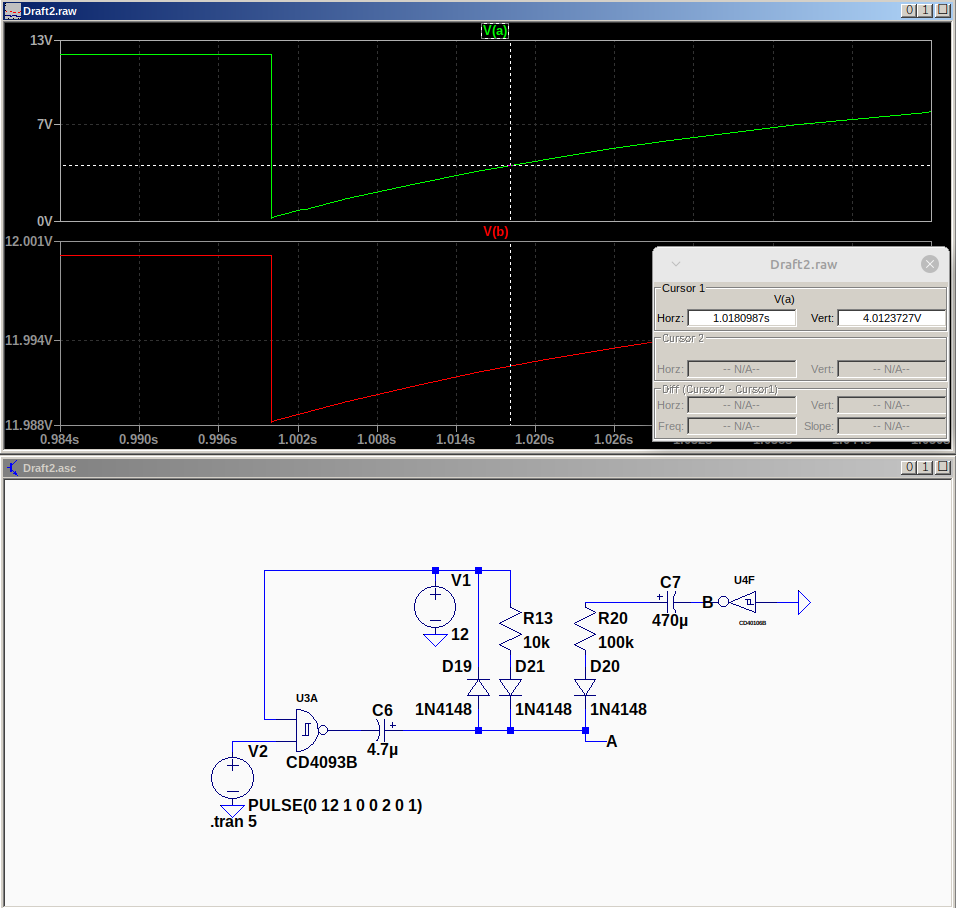Click the 4.7µ value of C6
This screenshot has width=956, height=908.
click(x=382, y=749)
